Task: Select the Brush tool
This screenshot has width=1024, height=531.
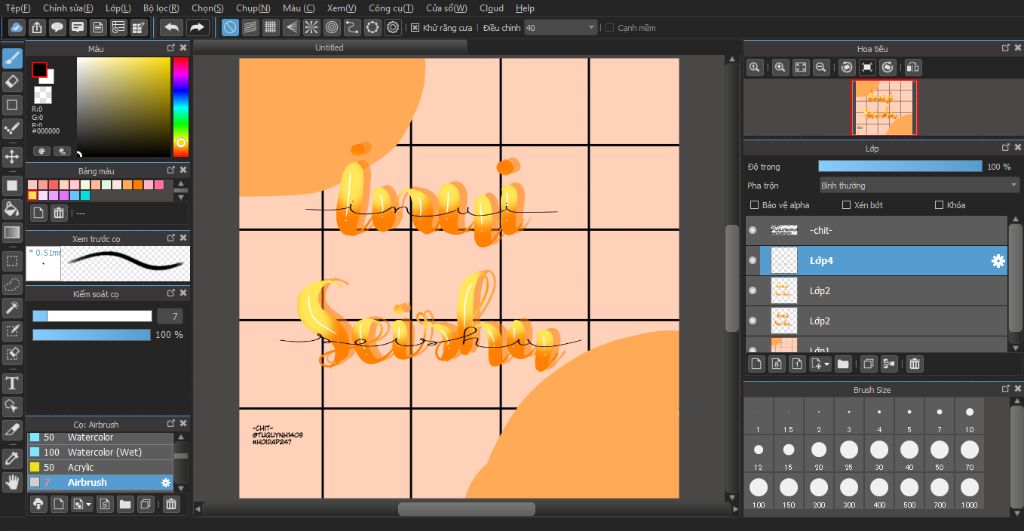Action: click(12, 58)
